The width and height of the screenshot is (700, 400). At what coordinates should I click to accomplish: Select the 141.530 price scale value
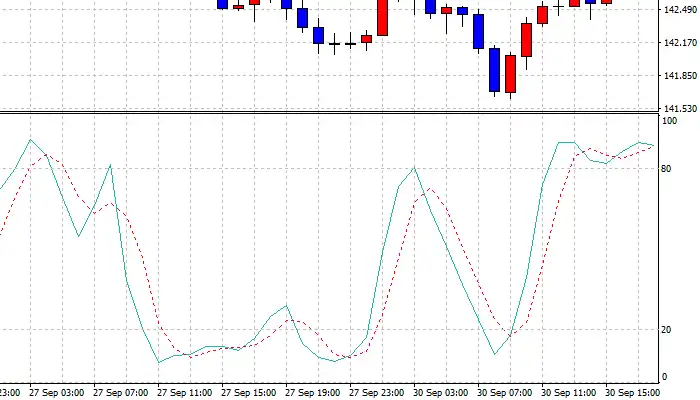(679, 108)
